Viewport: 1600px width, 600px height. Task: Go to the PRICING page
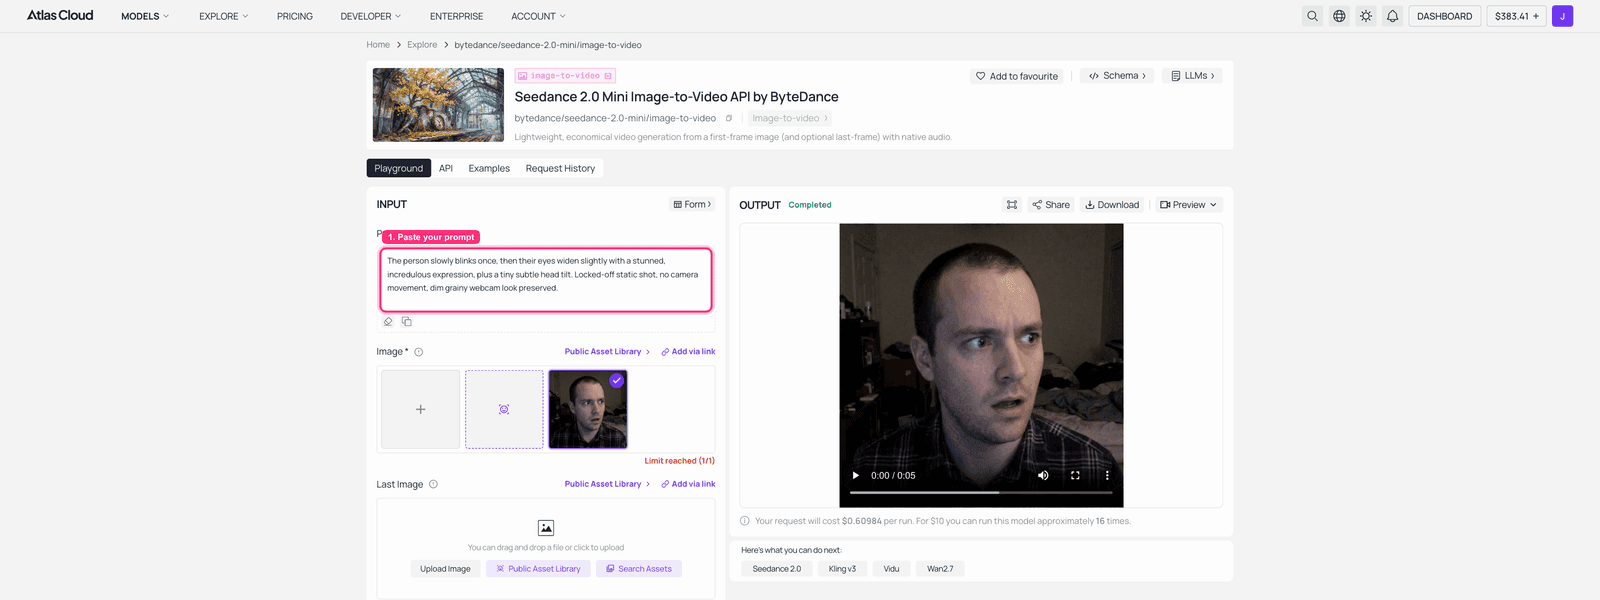(x=295, y=16)
